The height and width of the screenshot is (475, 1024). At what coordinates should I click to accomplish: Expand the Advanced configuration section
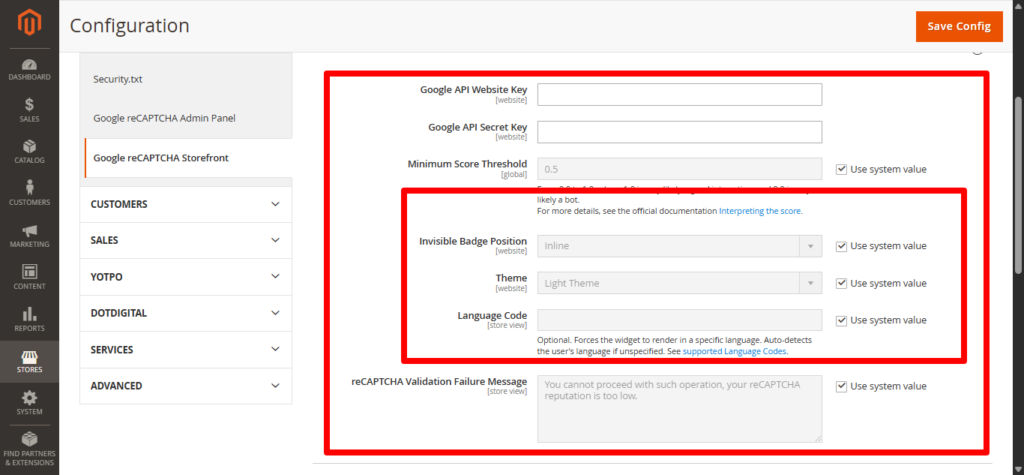(x=185, y=386)
